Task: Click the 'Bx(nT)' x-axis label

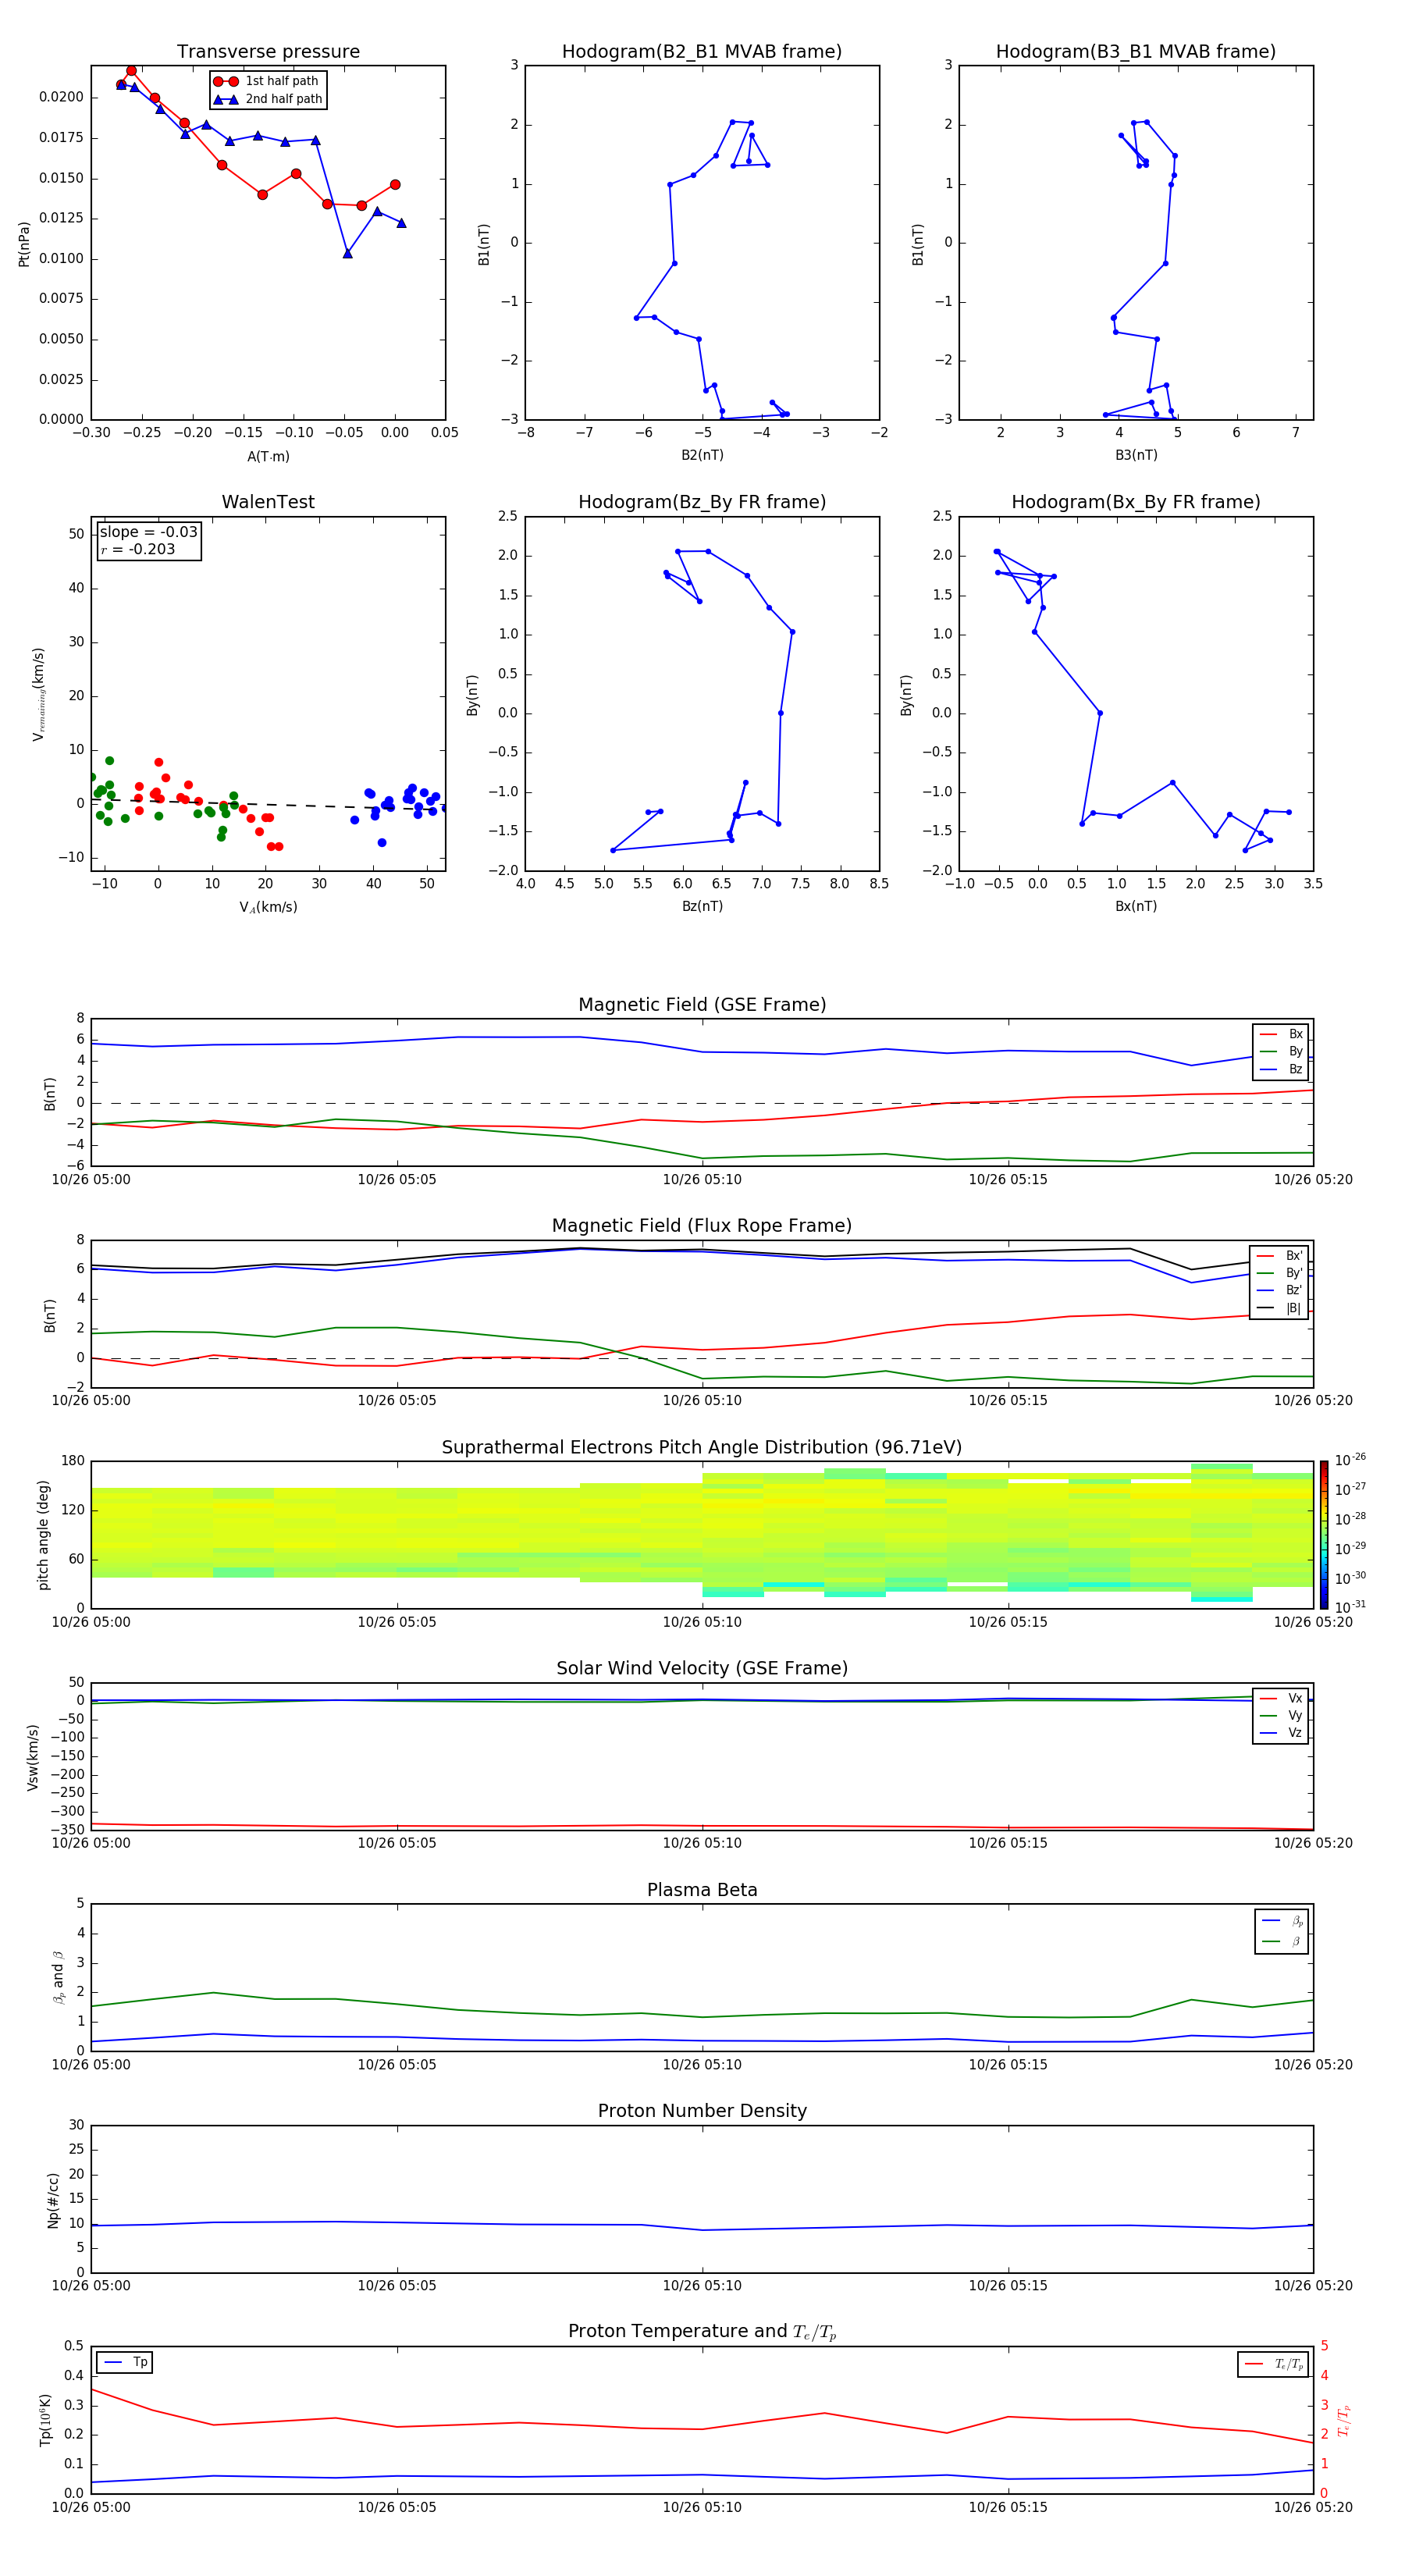Action: tap(1136, 906)
